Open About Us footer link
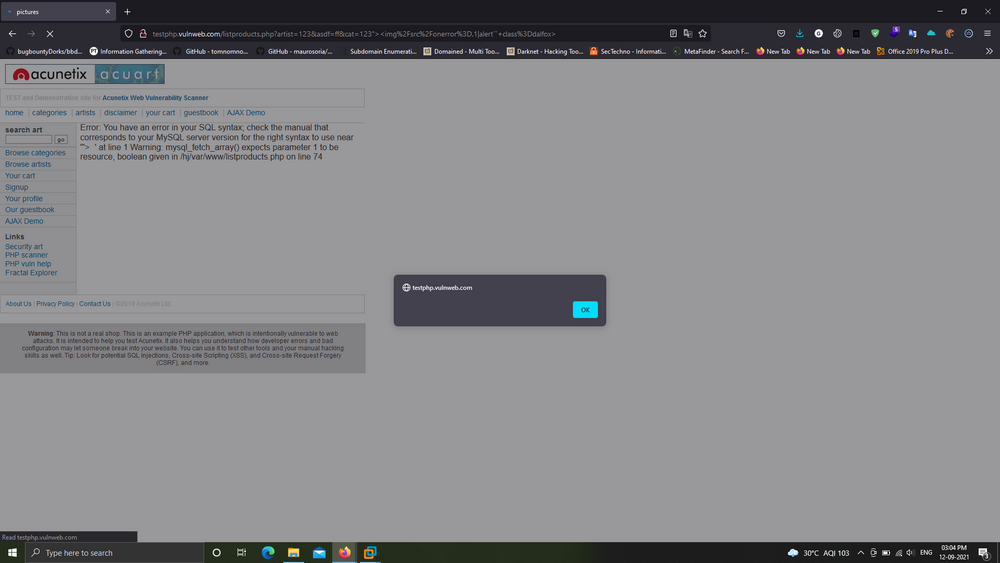Image resolution: width=1000 pixels, height=563 pixels. tap(18, 304)
